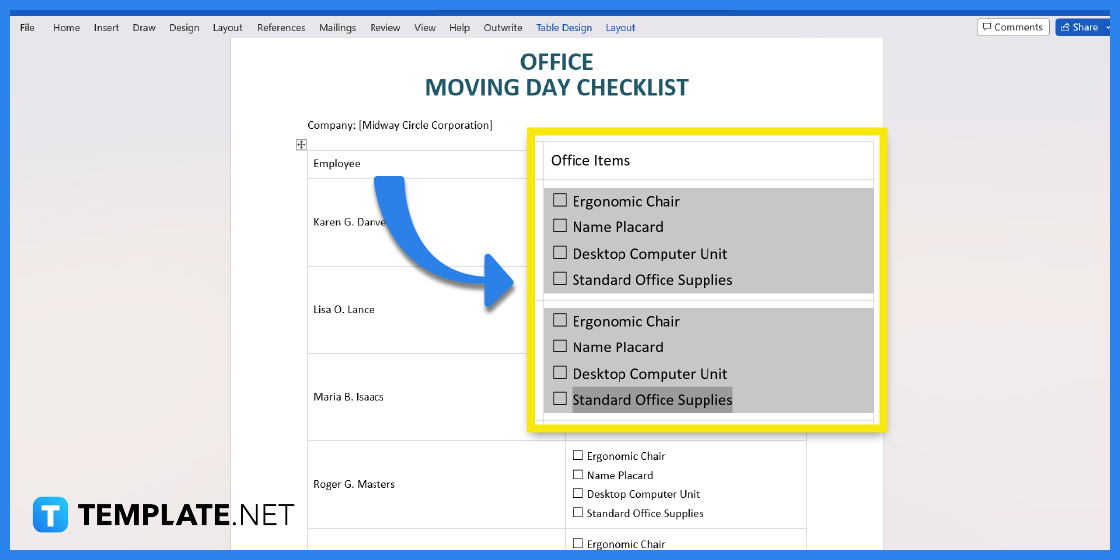
Task: Select the Draw tab
Action: coord(144,28)
